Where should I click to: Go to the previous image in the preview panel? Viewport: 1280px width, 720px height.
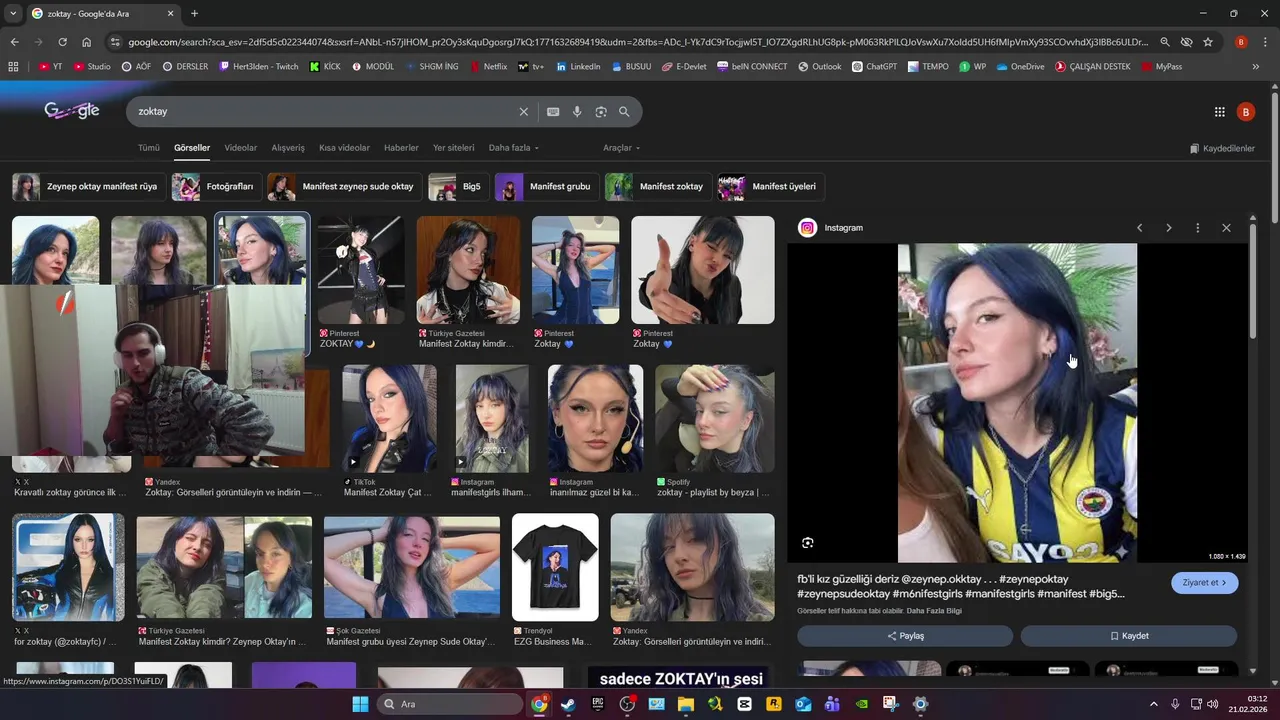point(1139,228)
